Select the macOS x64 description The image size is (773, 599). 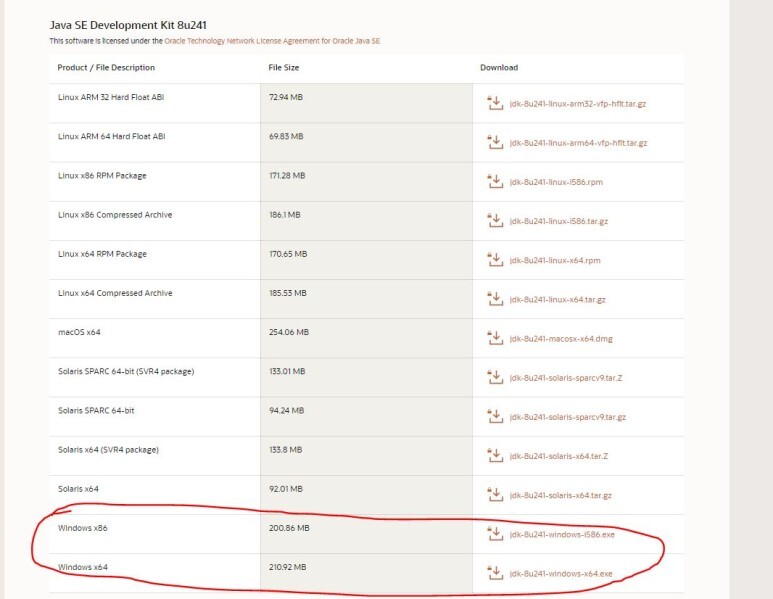point(79,332)
